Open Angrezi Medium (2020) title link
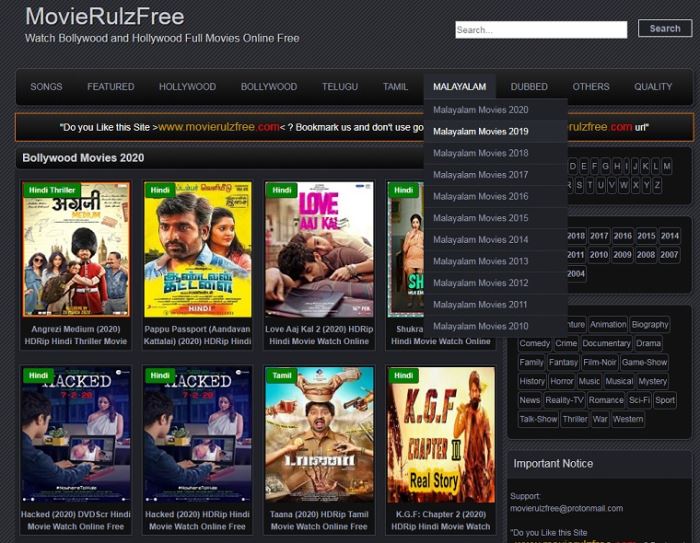 (76, 335)
